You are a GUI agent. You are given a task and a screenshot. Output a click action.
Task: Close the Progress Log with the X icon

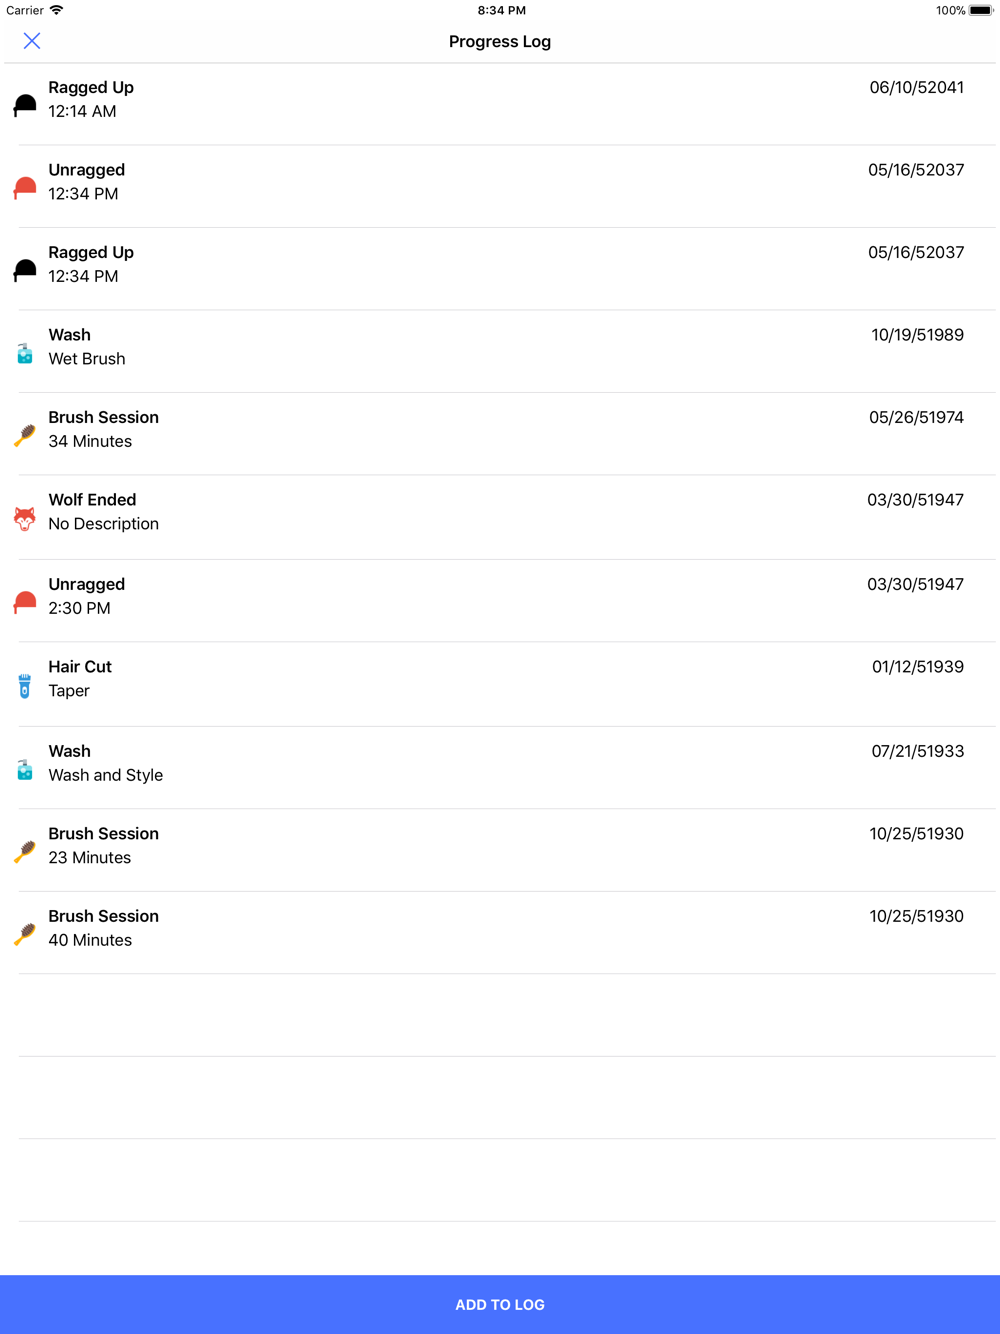tap(32, 41)
